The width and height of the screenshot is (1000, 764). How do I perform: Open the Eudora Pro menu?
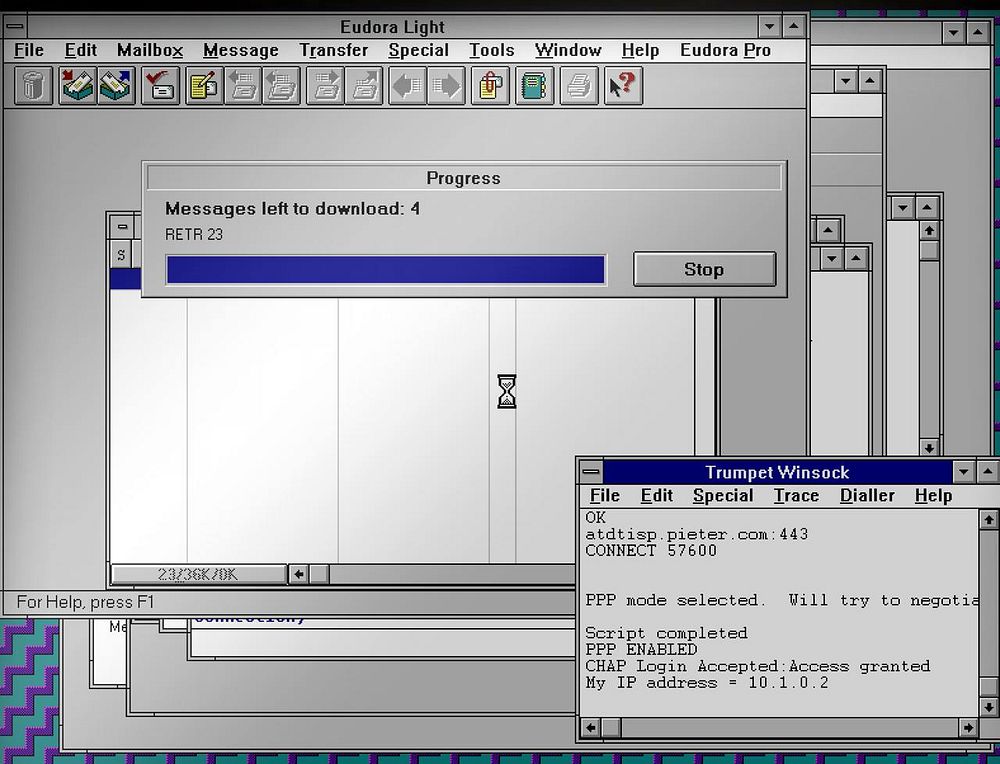click(x=725, y=50)
